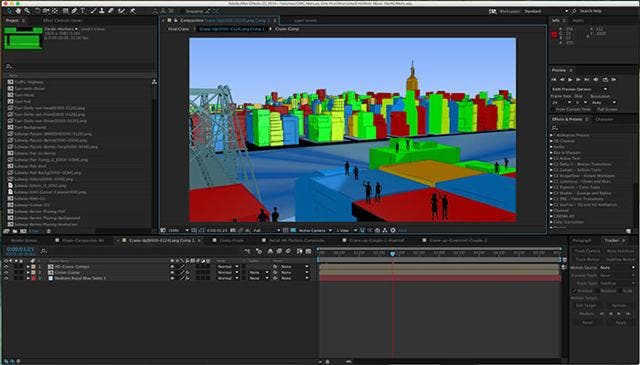This screenshot has width=640, height=365.
Task: Click Medium Royal Blue Solid red label swatch
Action: tap(33, 278)
